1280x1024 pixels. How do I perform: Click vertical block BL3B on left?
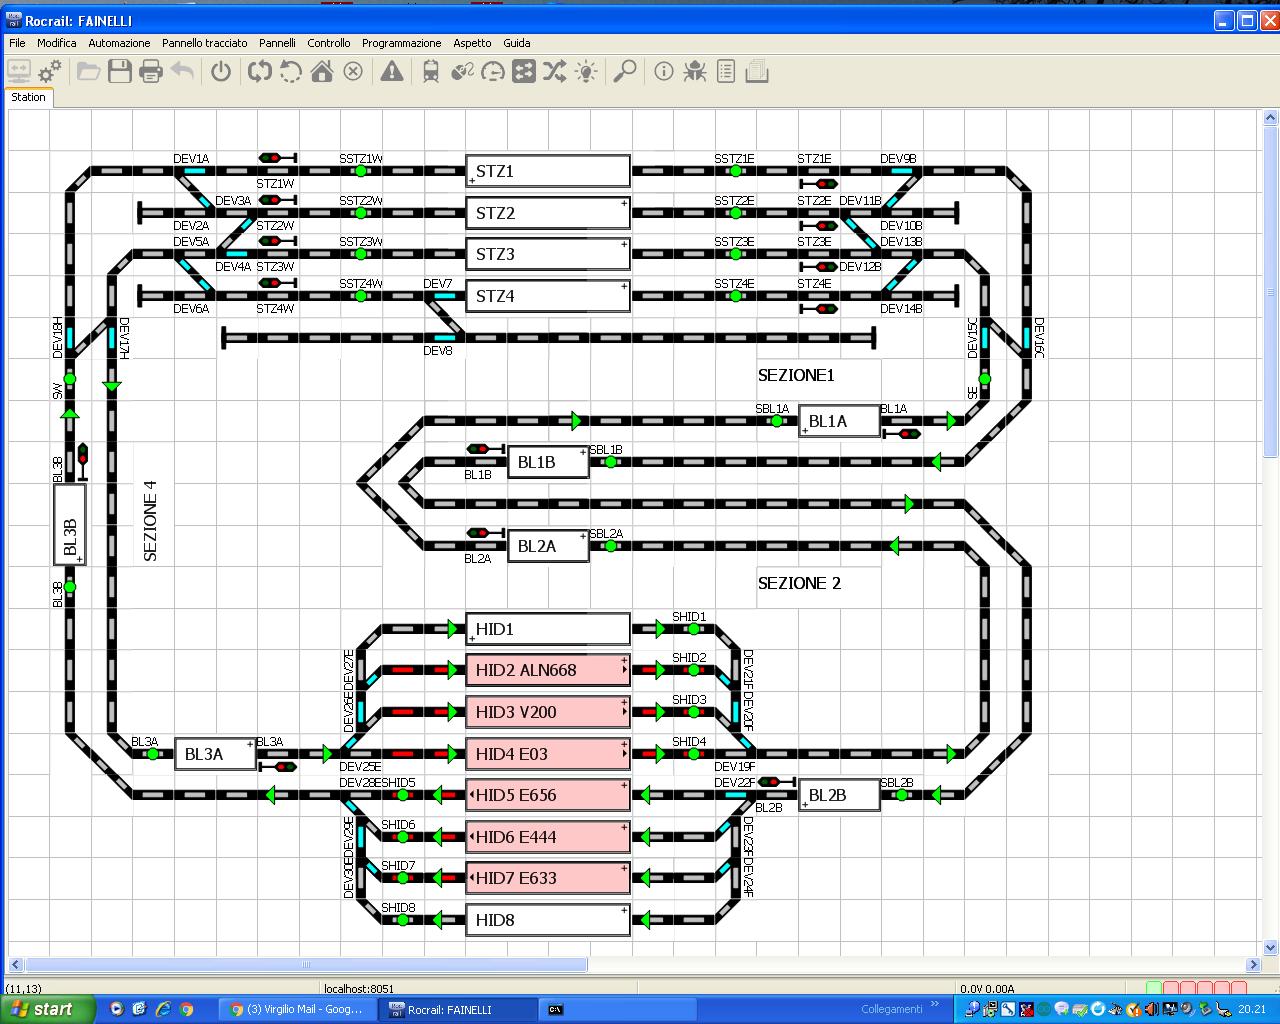tap(69, 525)
